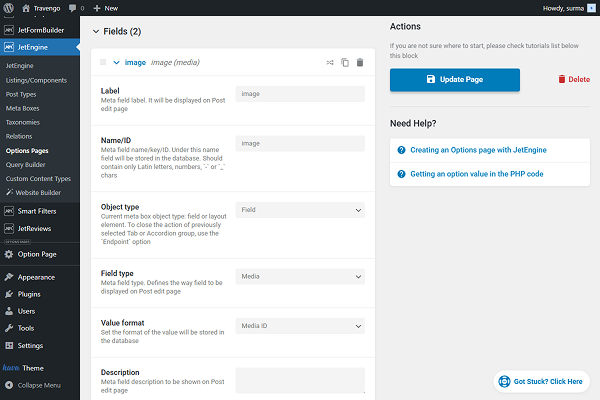Focus the Label input field
Image resolution: width=600 pixels, height=400 pixels.
tap(300, 94)
